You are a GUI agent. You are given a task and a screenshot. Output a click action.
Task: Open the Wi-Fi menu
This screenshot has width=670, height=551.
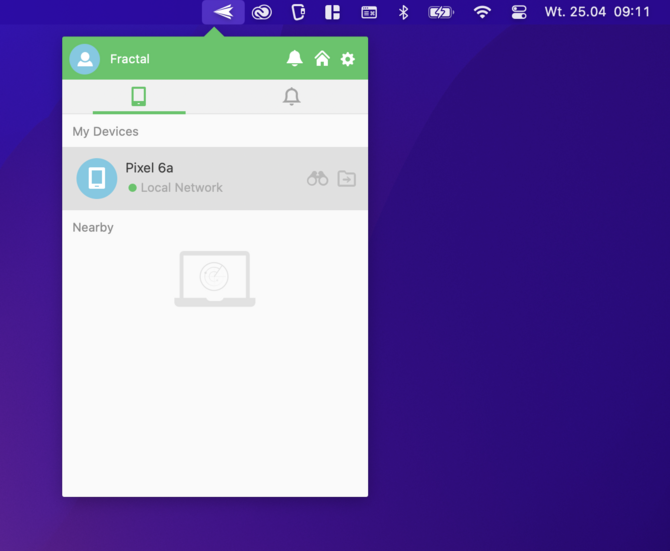tap(482, 12)
